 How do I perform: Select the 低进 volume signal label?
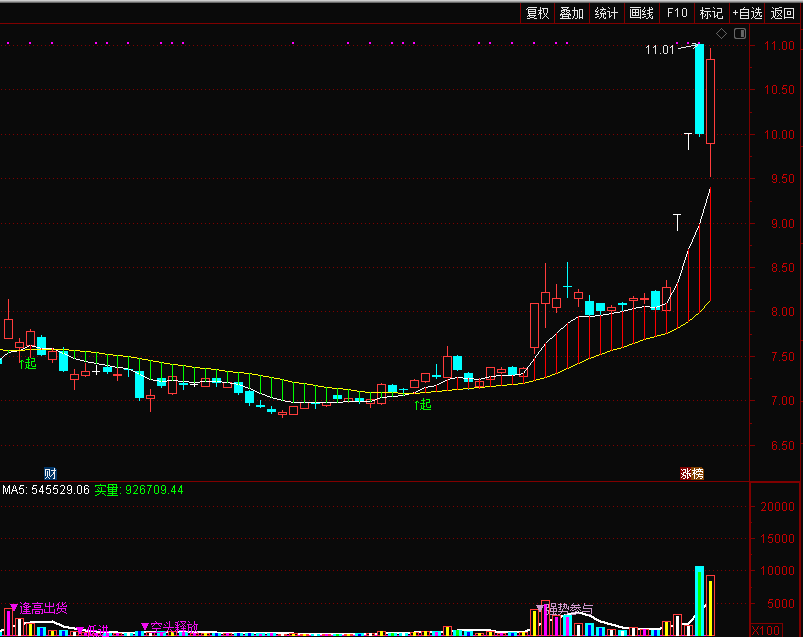pos(93,630)
